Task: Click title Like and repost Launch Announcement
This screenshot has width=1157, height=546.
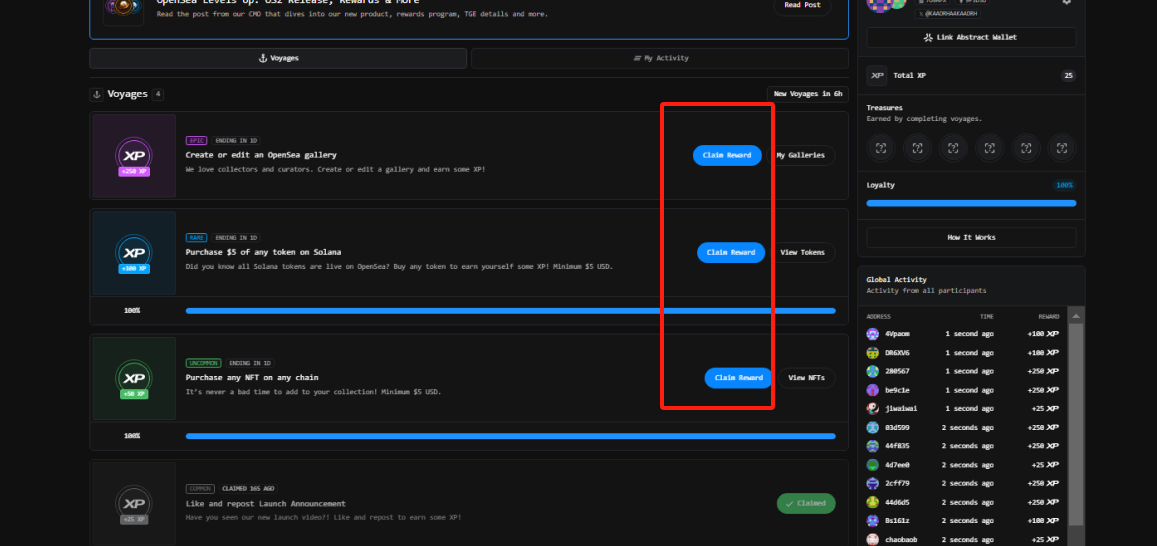Action: click(266, 503)
